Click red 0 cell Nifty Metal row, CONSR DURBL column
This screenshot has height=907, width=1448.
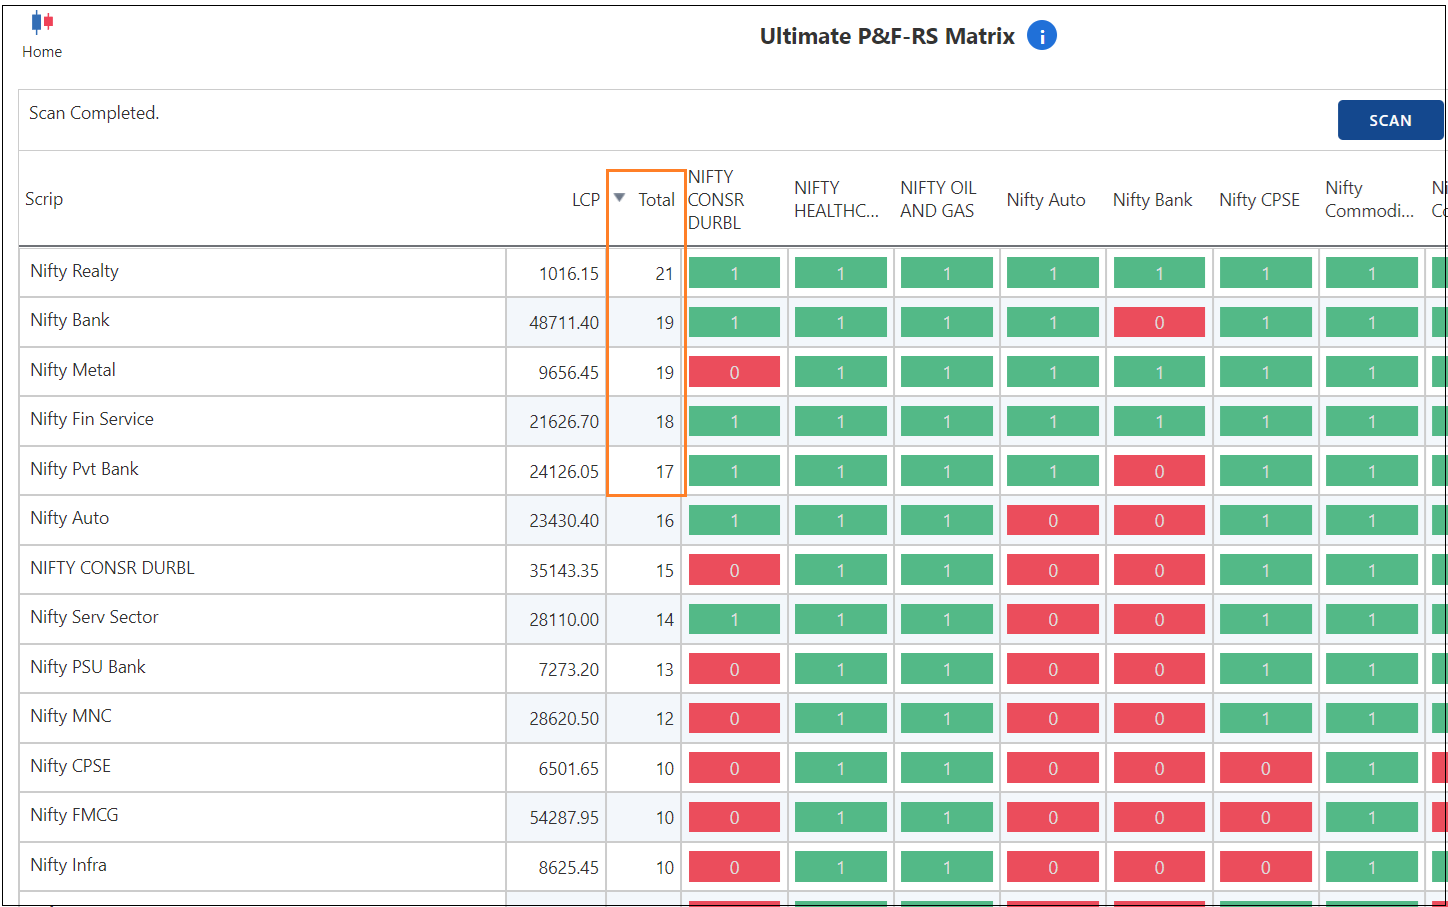pos(734,372)
